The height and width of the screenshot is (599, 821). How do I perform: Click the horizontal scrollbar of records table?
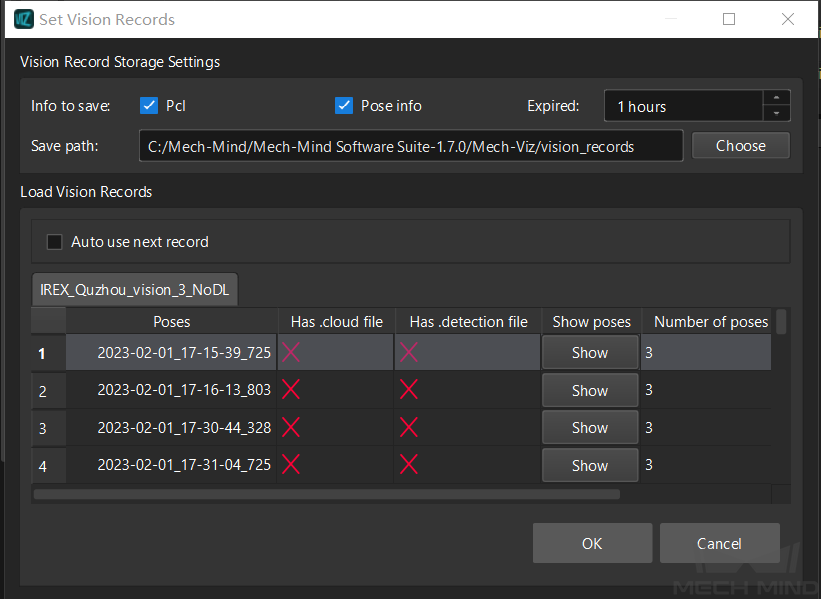327,494
